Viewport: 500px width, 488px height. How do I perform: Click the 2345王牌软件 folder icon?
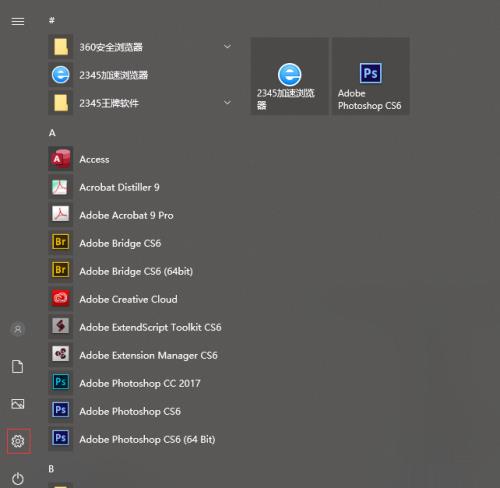point(61,103)
